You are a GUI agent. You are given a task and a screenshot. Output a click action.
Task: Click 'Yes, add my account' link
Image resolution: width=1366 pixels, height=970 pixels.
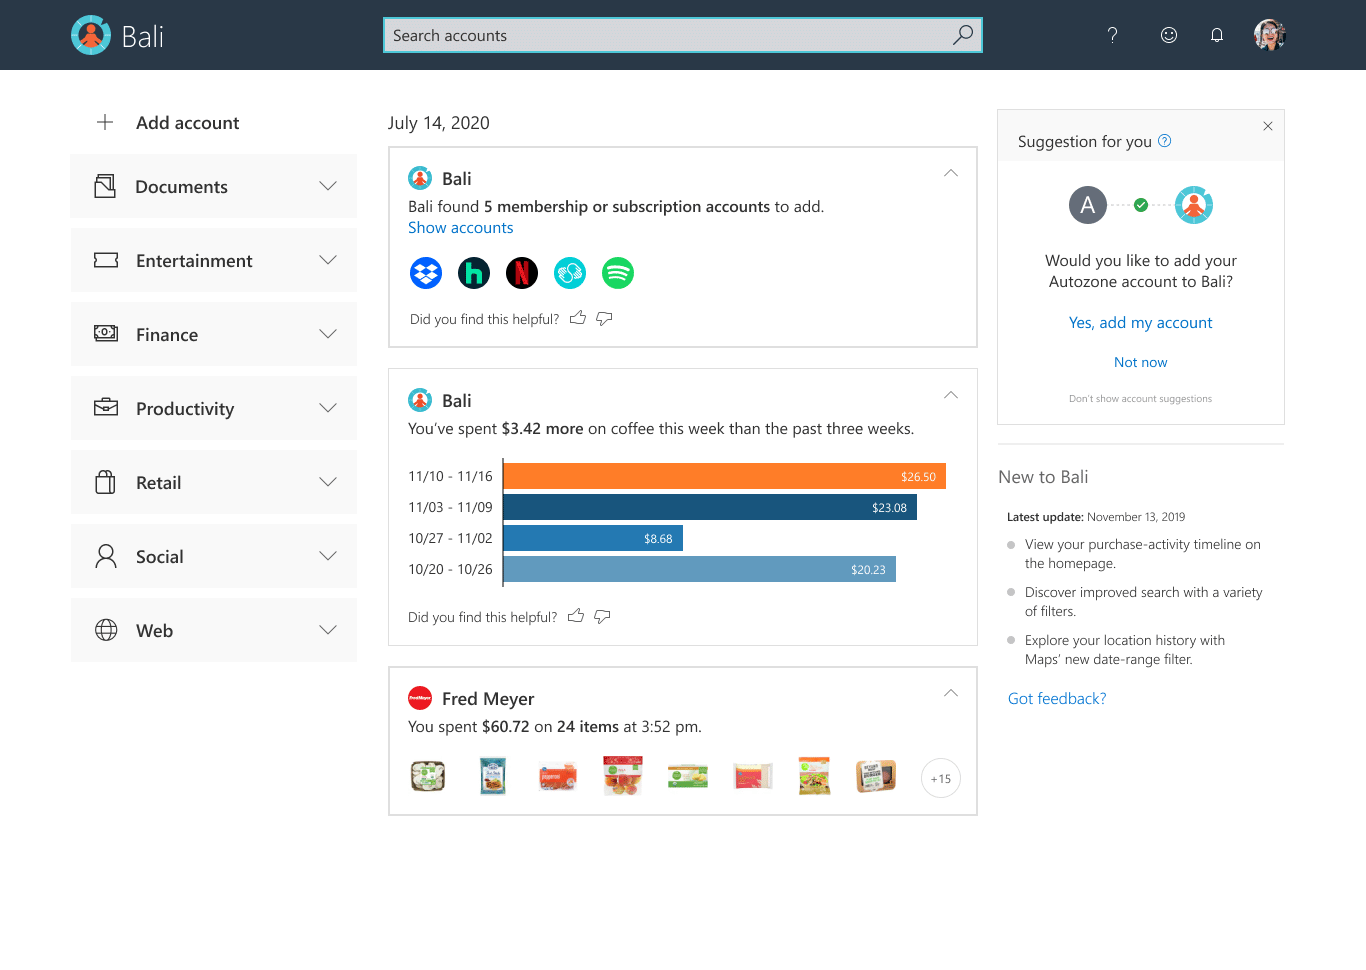1140,323
